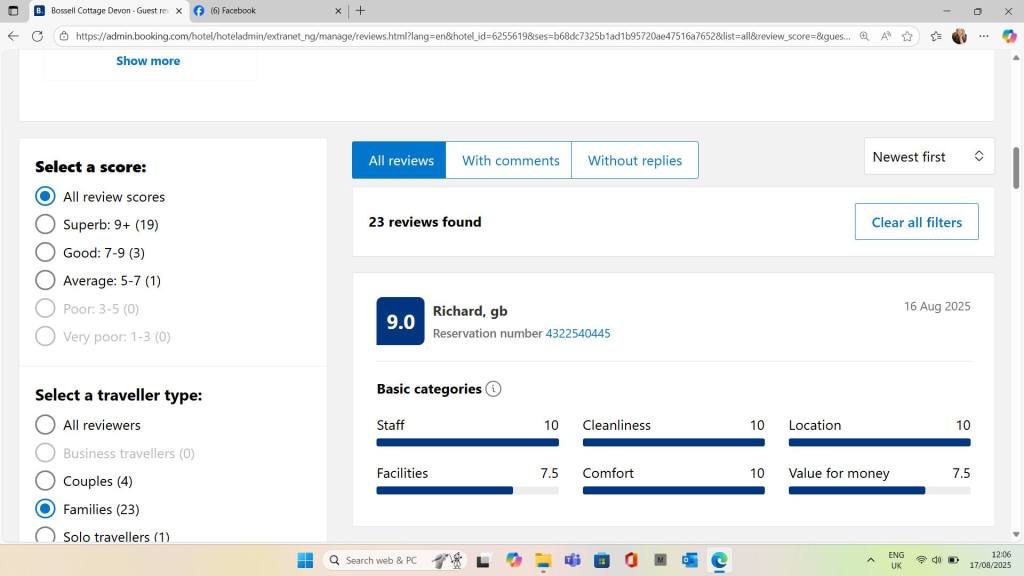Expand the system tray hidden icons chevron
Viewport: 1024px width, 576px height.
point(870,560)
